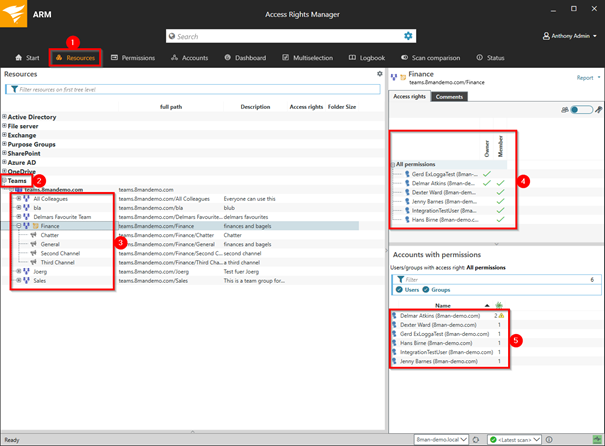The height and width of the screenshot is (446, 605).
Task: Click the search settings gear icon
Action: click(x=408, y=36)
